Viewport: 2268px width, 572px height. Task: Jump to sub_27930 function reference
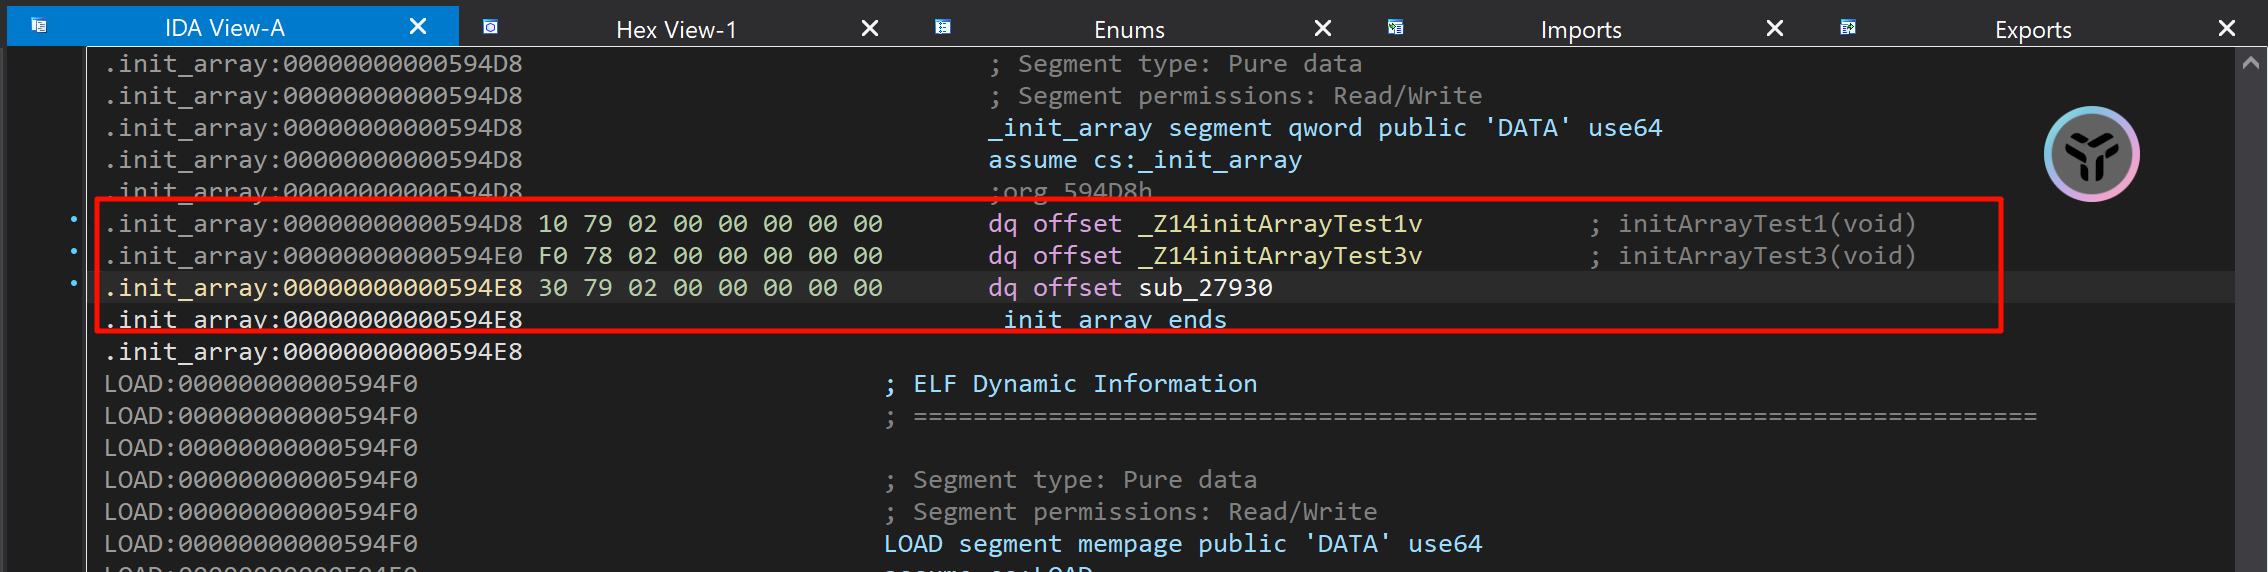tap(1205, 288)
